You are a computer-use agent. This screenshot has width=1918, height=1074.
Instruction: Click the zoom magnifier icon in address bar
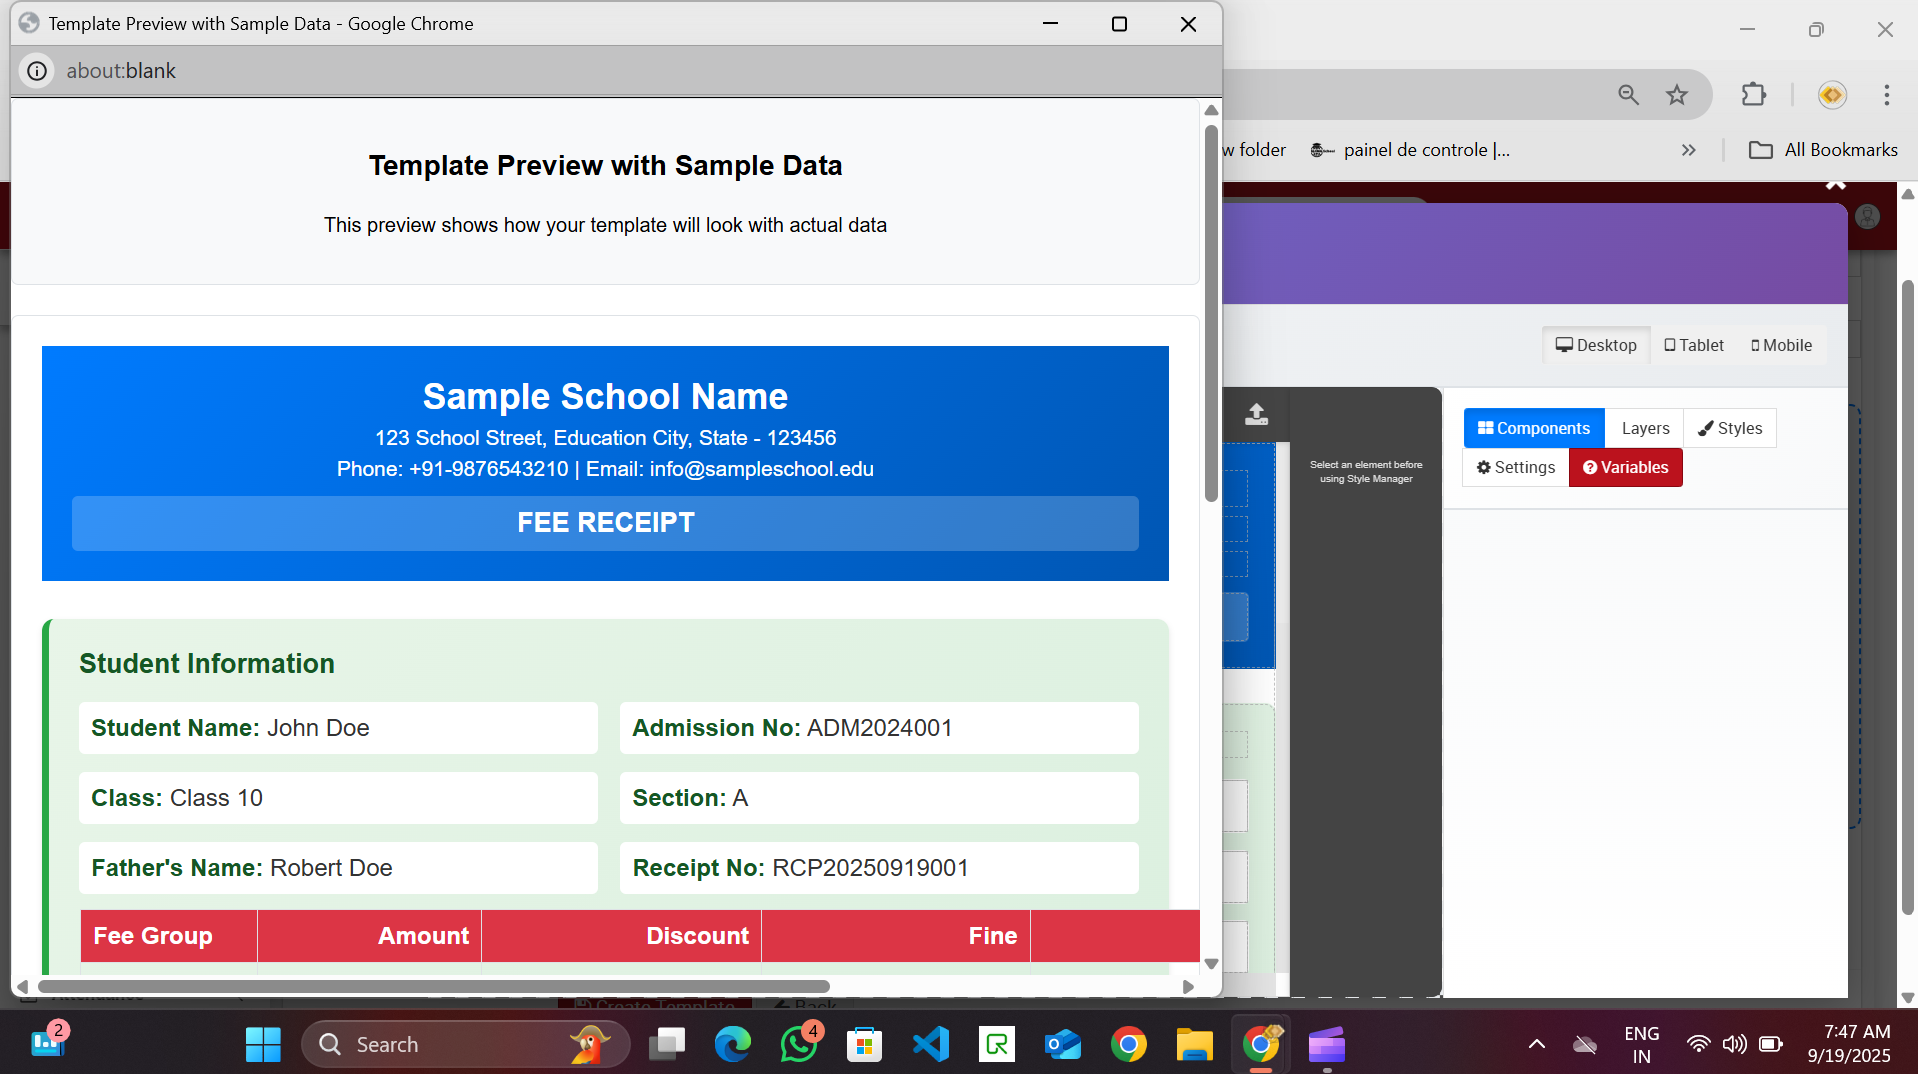pyautogui.click(x=1628, y=95)
